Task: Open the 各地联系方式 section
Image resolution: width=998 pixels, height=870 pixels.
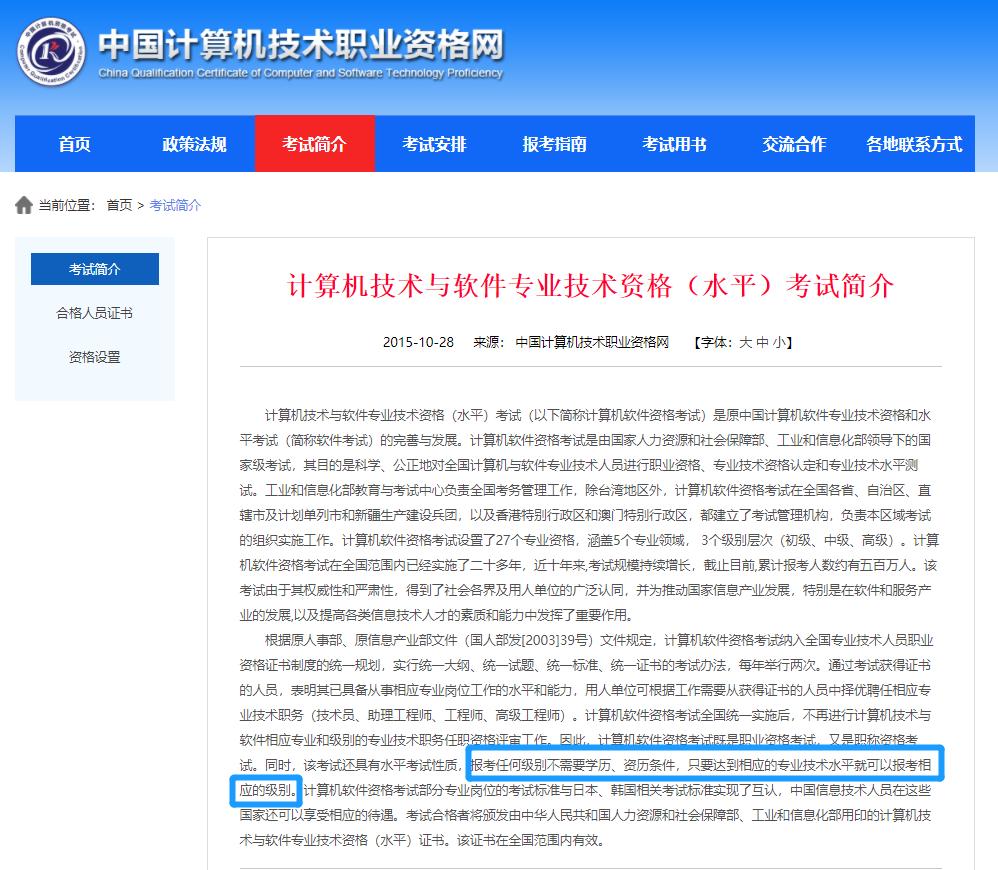Action: [913, 144]
